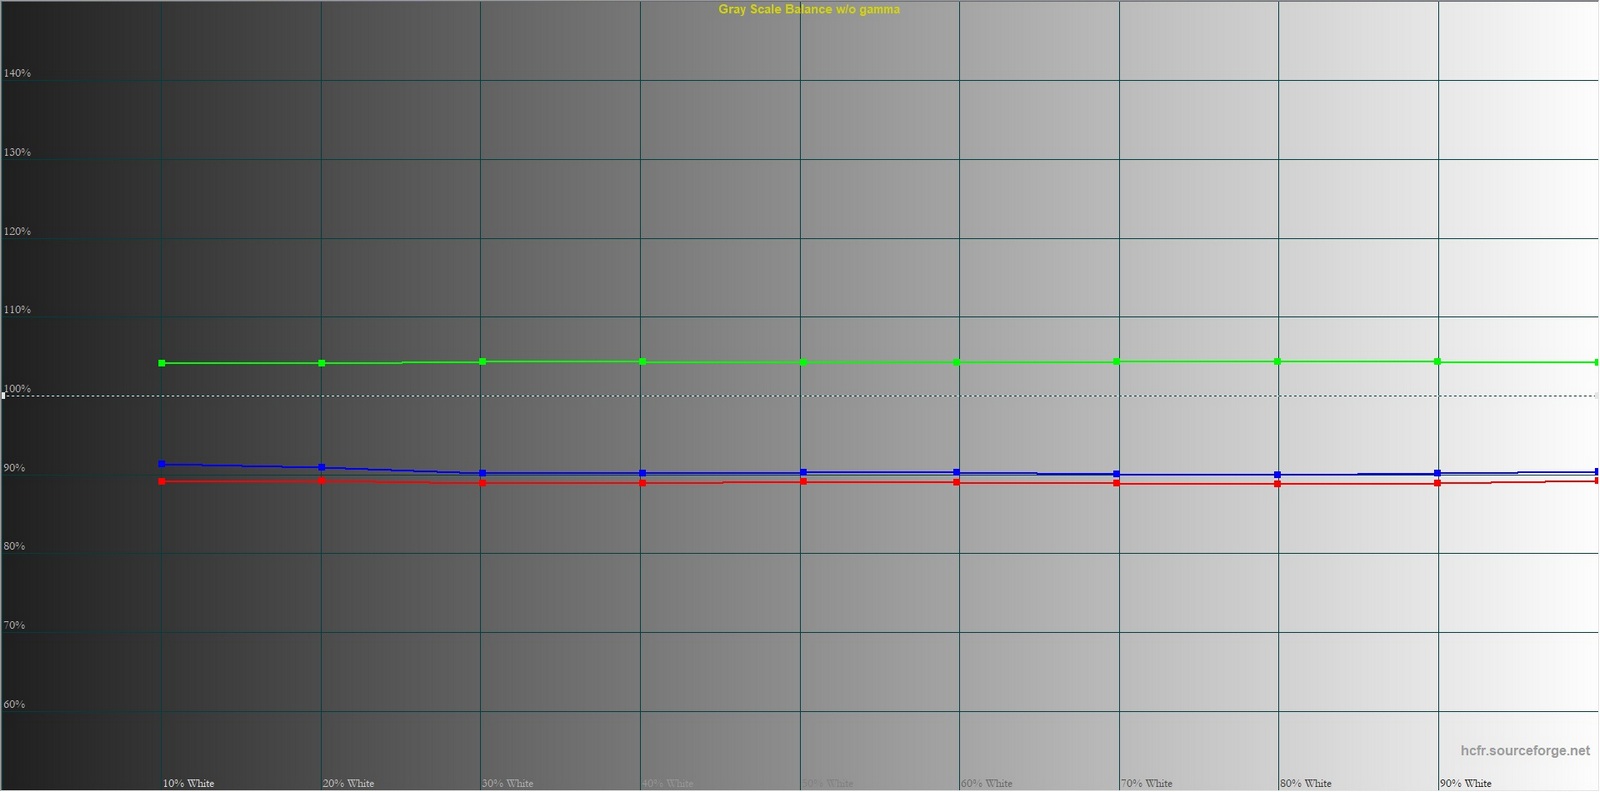Click the hcfr.sourceforge.net watermark text
Image resolution: width=1600 pixels, height=792 pixels.
click(x=1524, y=750)
